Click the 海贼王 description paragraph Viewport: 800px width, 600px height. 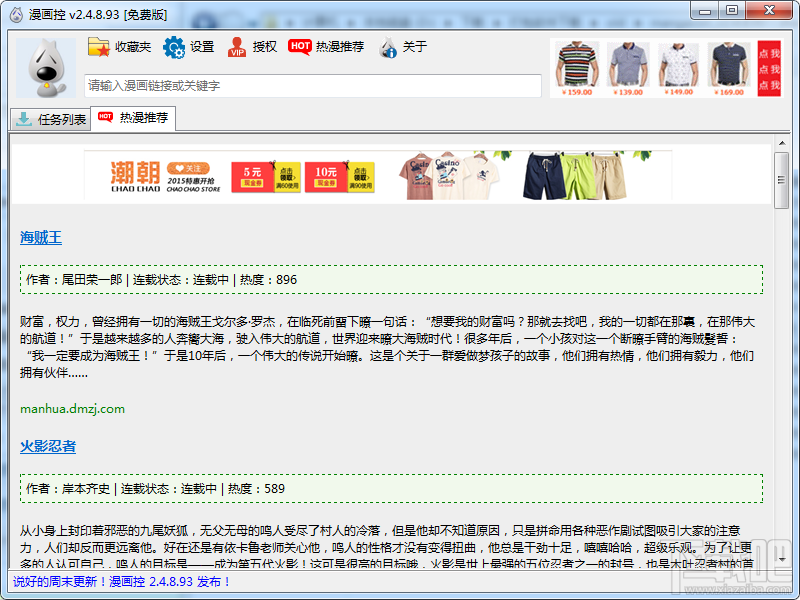[x=388, y=347]
